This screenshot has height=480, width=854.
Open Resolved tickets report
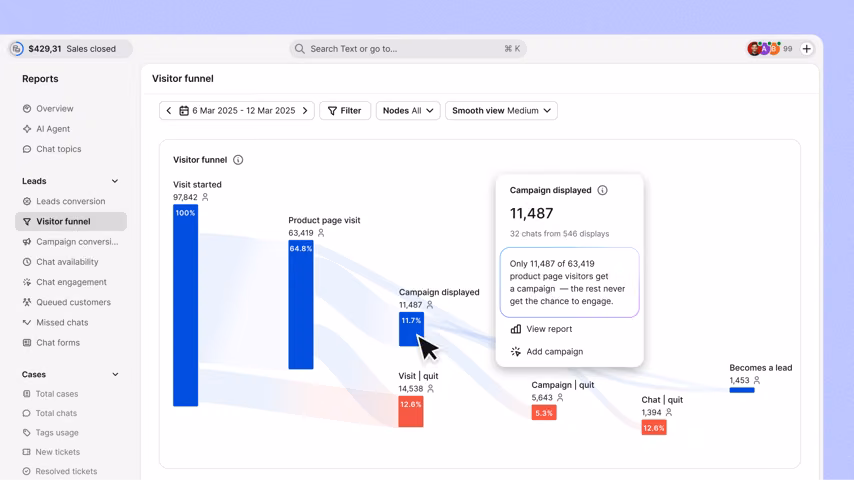[x=71, y=471]
